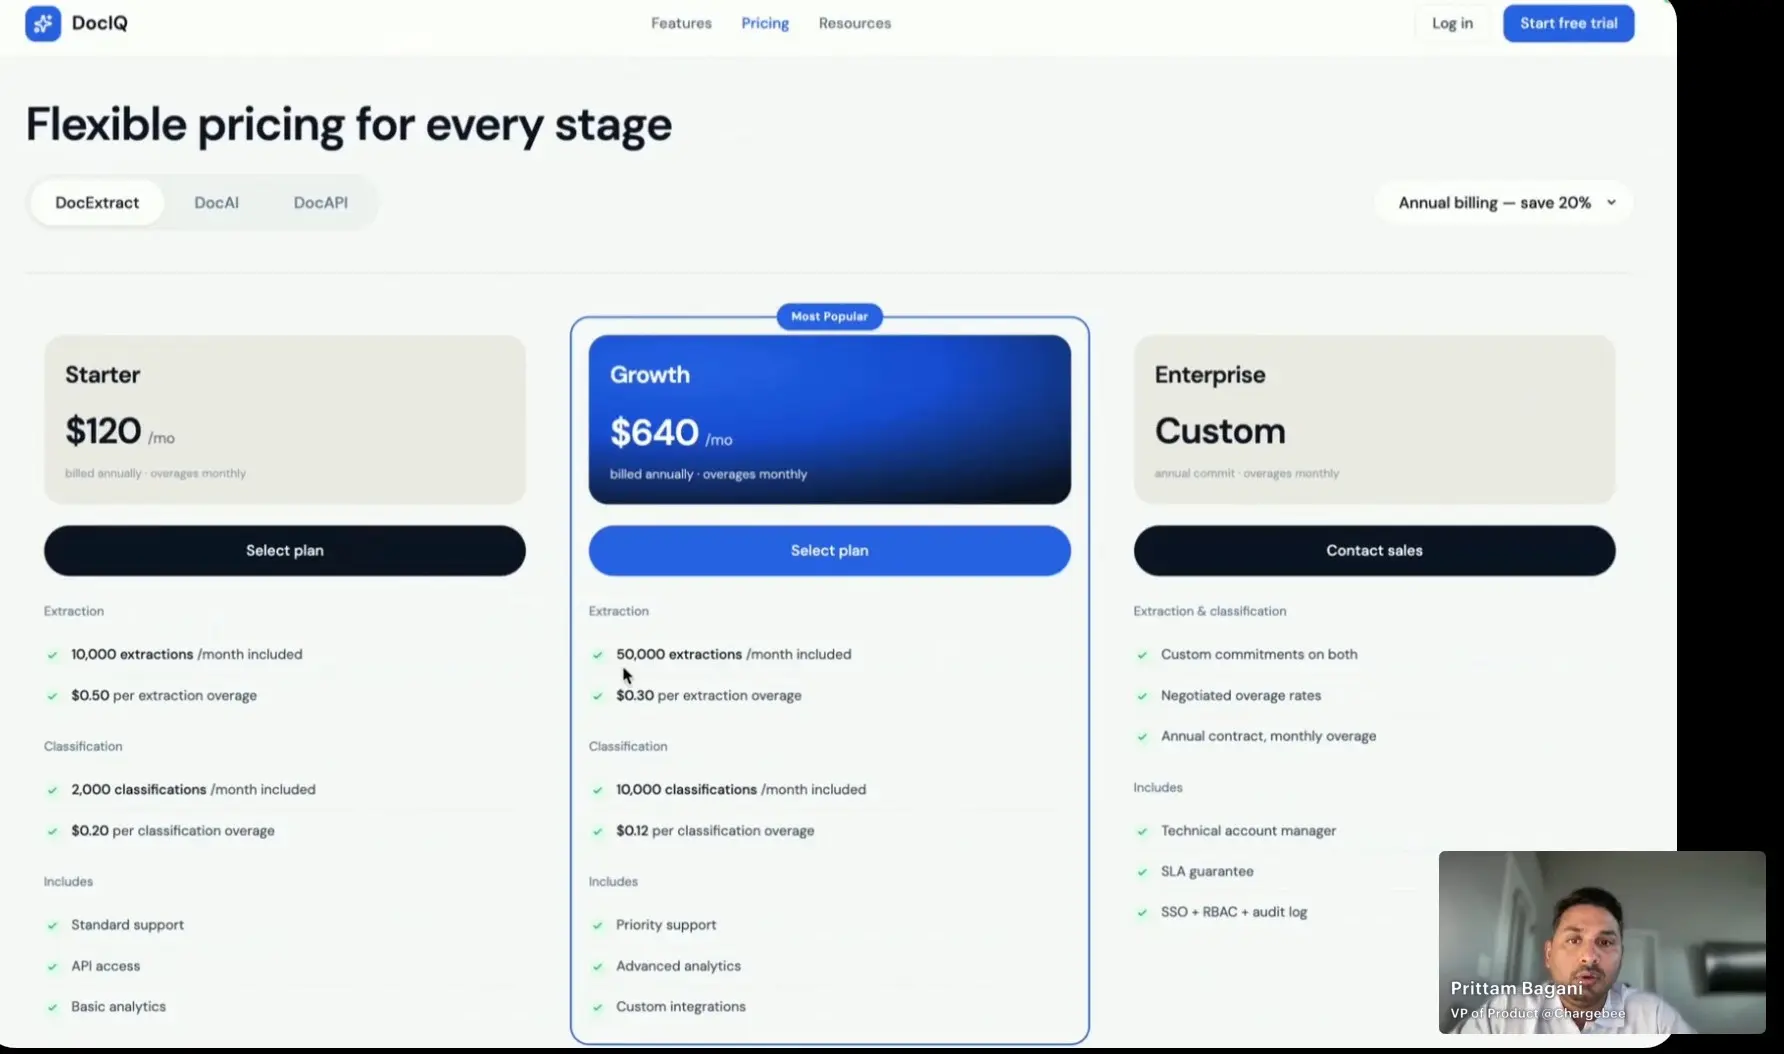This screenshot has width=1784, height=1054.
Task: Click the '$0.30 per extraction overage' text
Action: [x=709, y=695]
